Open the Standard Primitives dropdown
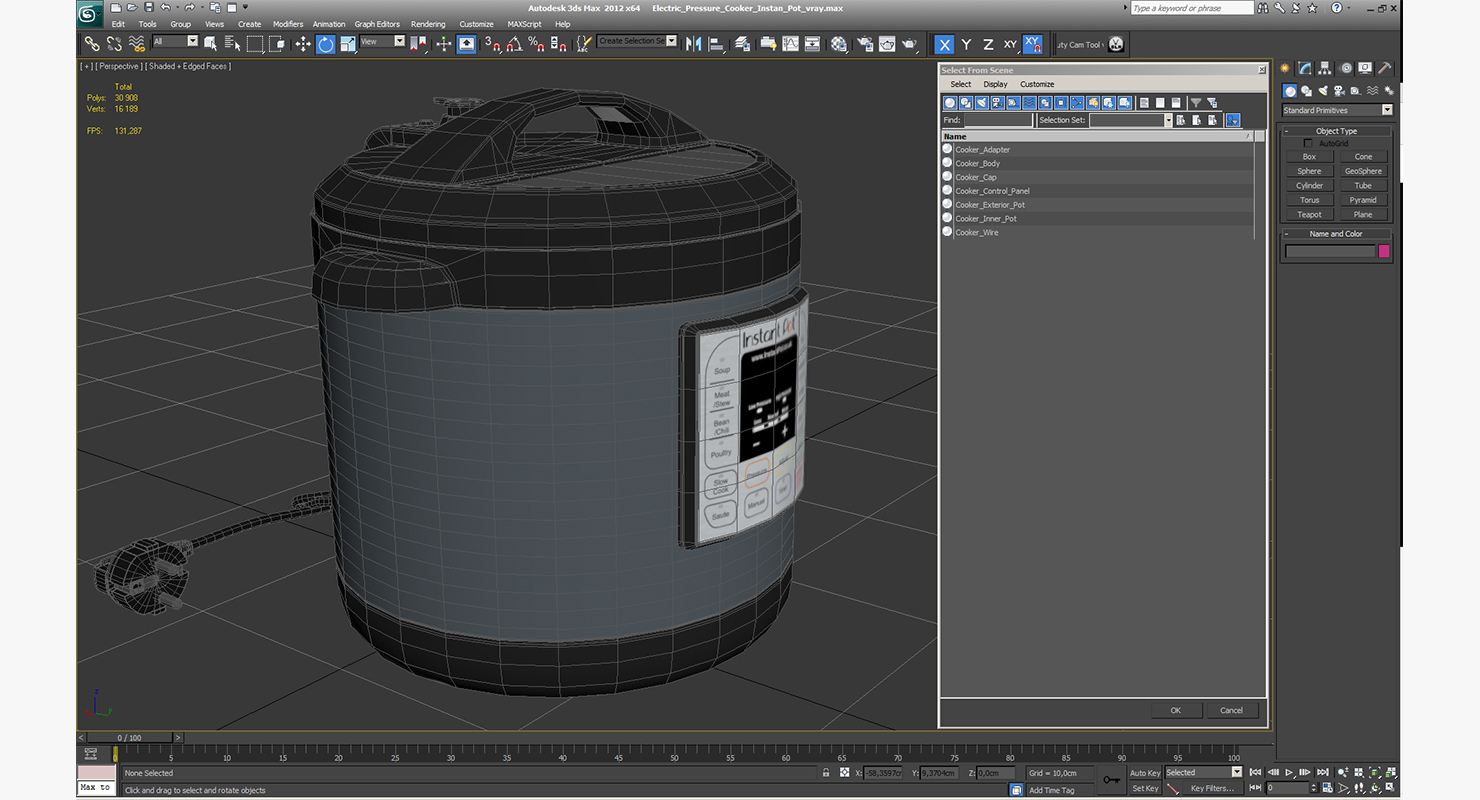The width and height of the screenshot is (1480, 800). 1337,110
